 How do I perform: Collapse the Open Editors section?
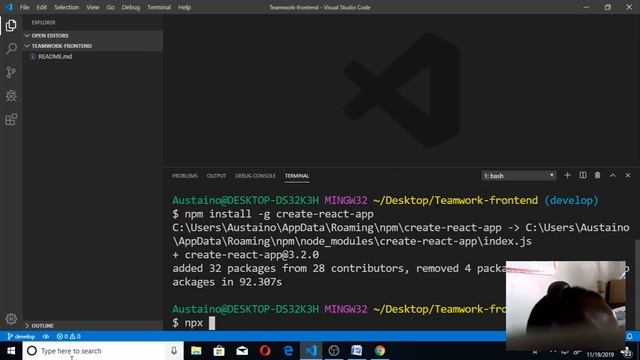[93, 36]
